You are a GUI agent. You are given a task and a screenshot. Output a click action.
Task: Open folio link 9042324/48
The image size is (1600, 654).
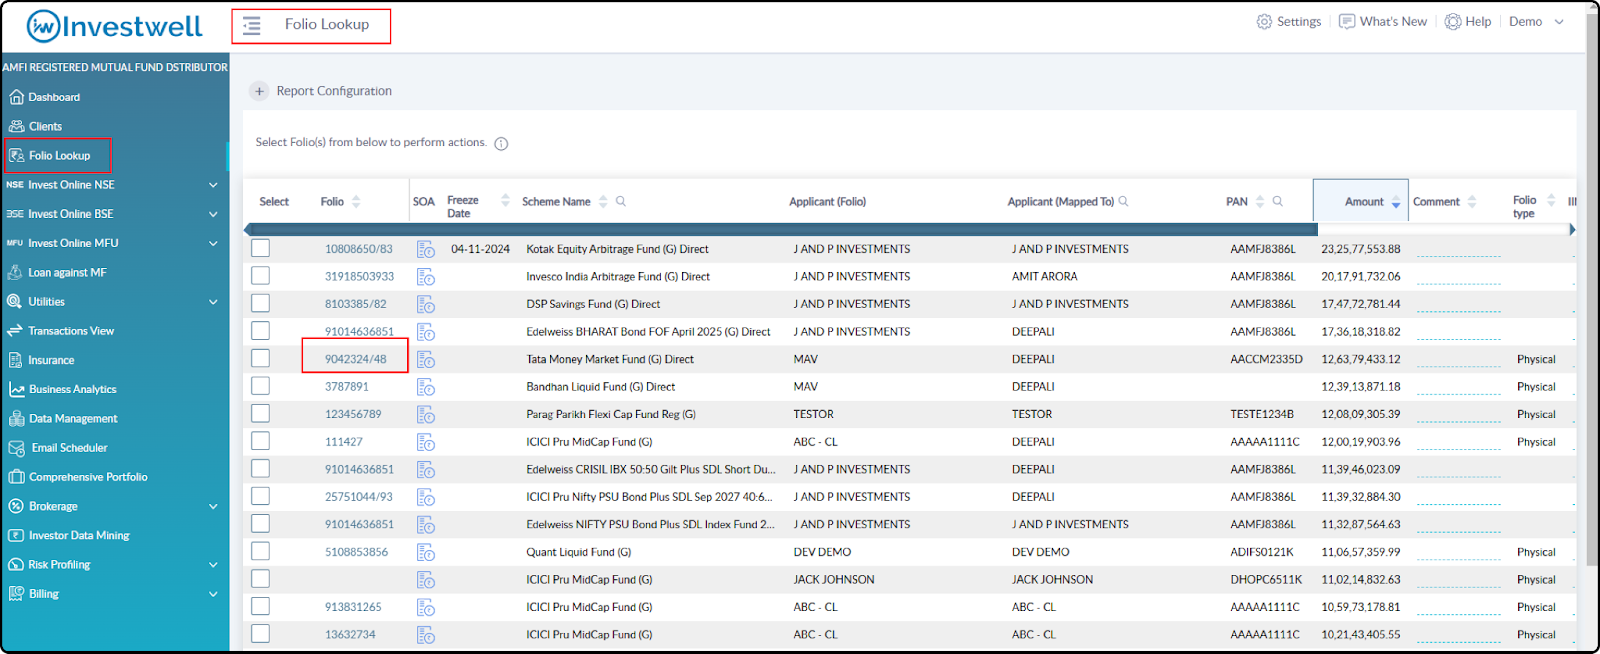(356, 359)
